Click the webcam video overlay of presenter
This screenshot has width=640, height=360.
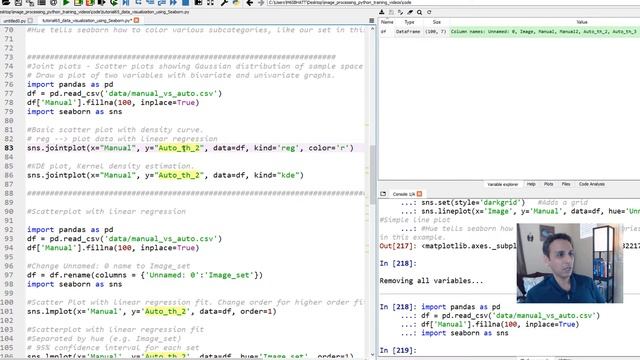[570, 263]
